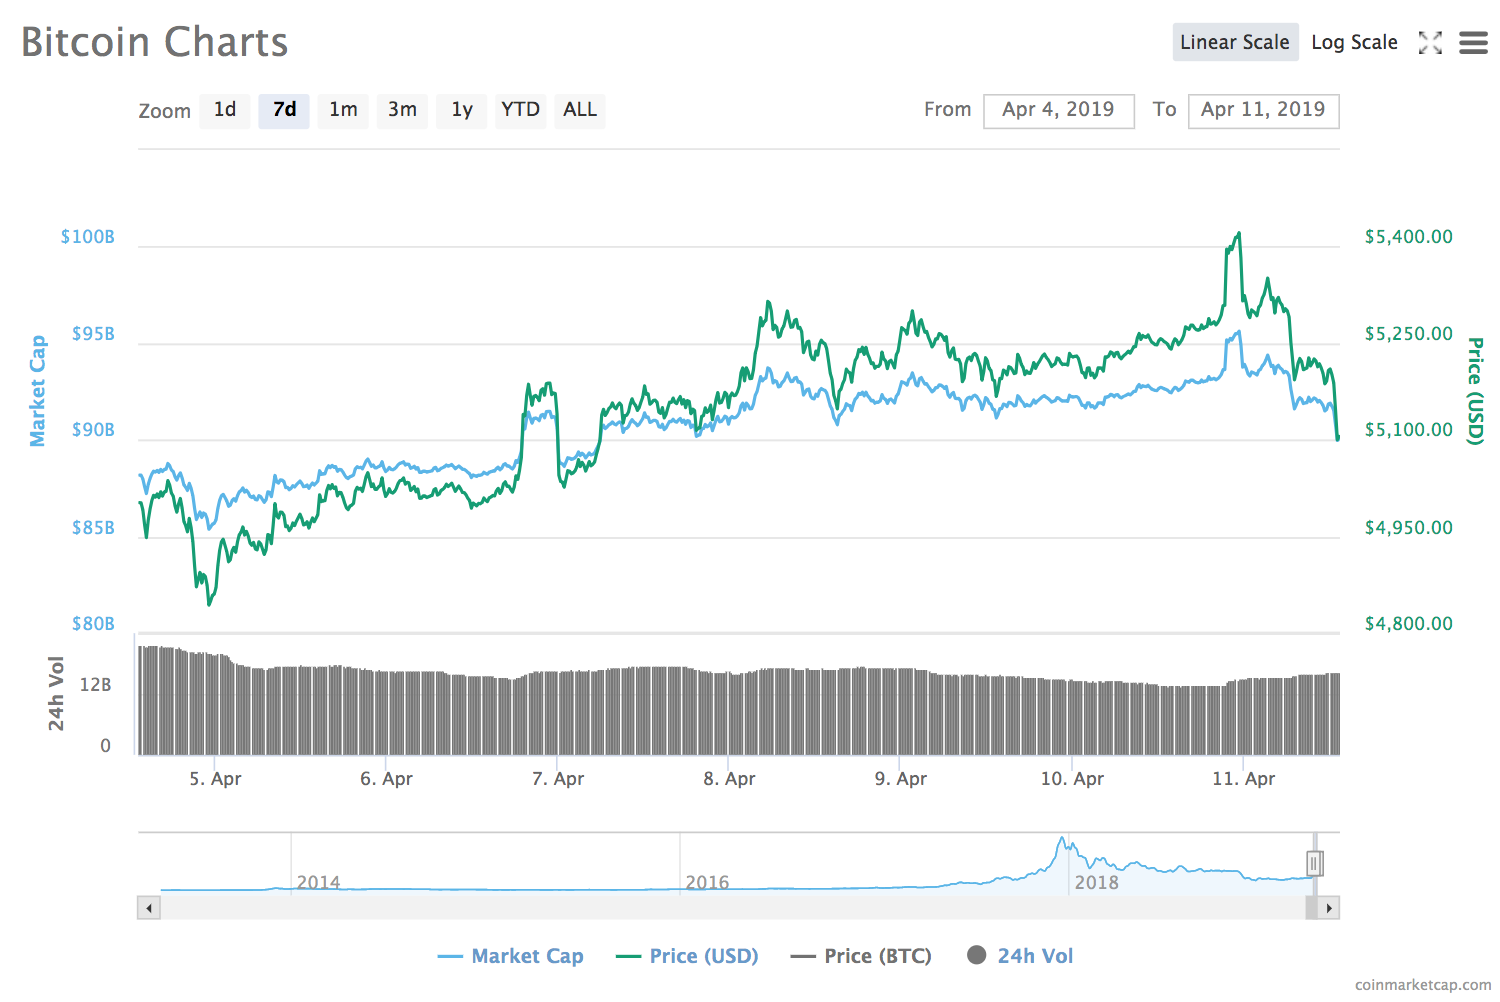Set zoom range to 1y
The width and height of the screenshot is (1500, 1002).
pos(461,110)
